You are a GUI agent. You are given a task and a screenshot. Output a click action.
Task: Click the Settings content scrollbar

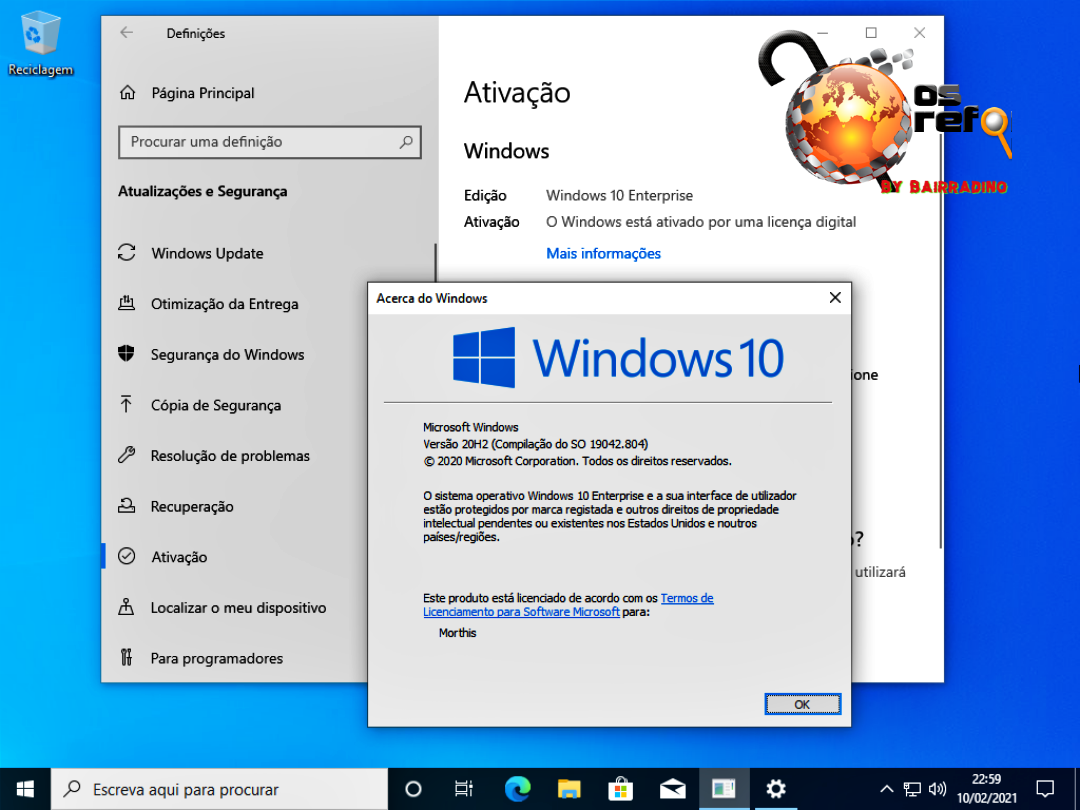[940, 341]
